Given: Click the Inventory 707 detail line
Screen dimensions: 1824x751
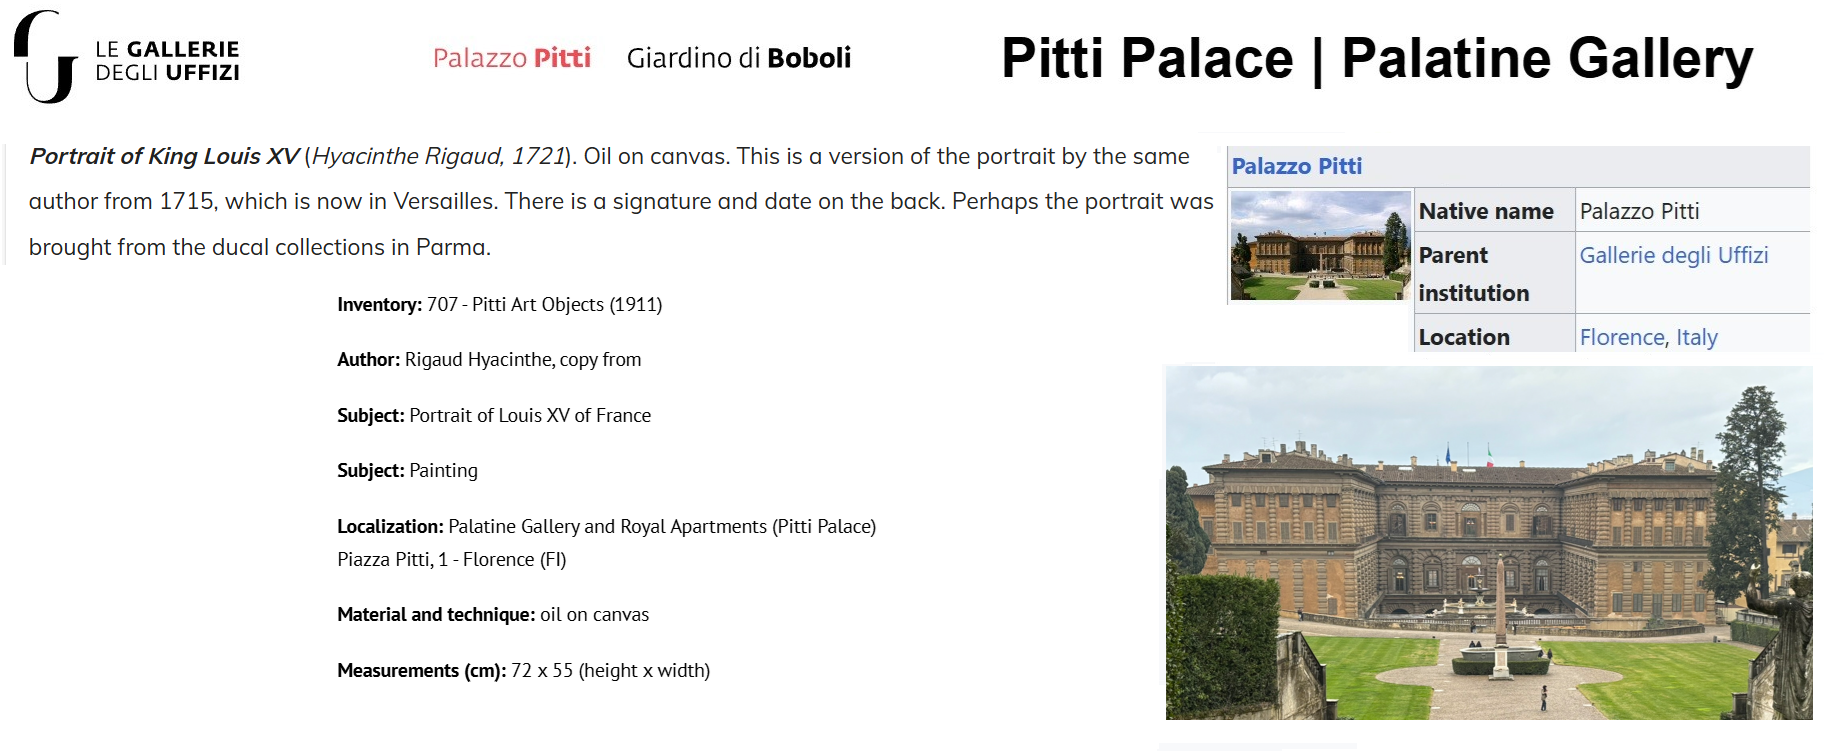Looking at the screenshot, I should (x=499, y=305).
